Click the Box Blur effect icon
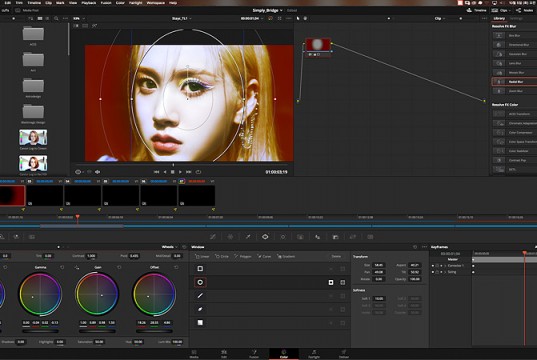The width and height of the screenshot is (537, 360). (499, 35)
